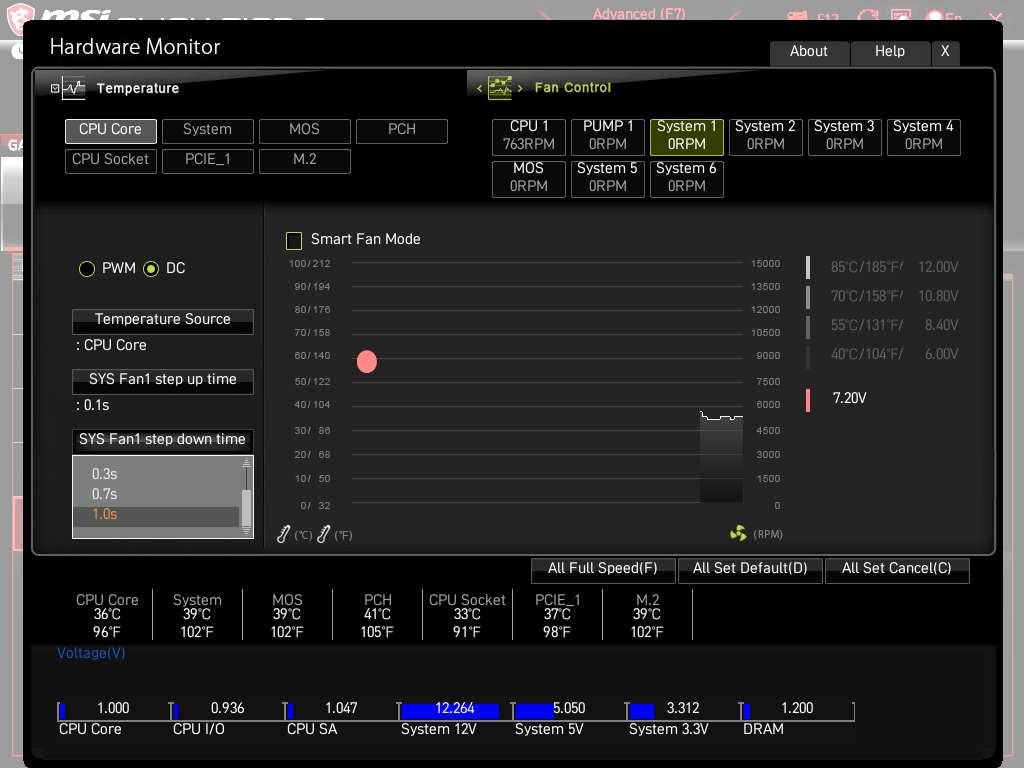The image size is (1024, 768).
Task: Select PCIE_1 temperature button
Action: pyautogui.click(x=208, y=160)
